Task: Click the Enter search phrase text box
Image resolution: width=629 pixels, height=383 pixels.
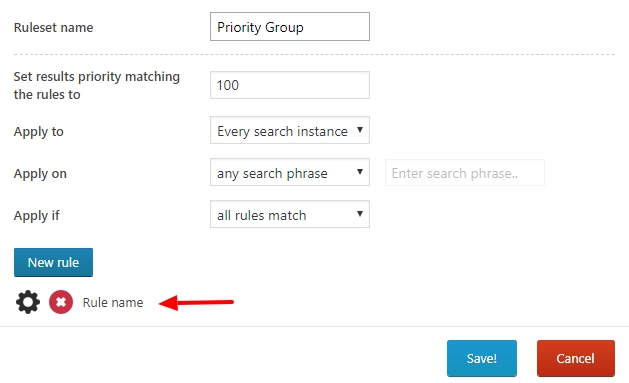Action: (x=465, y=173)
